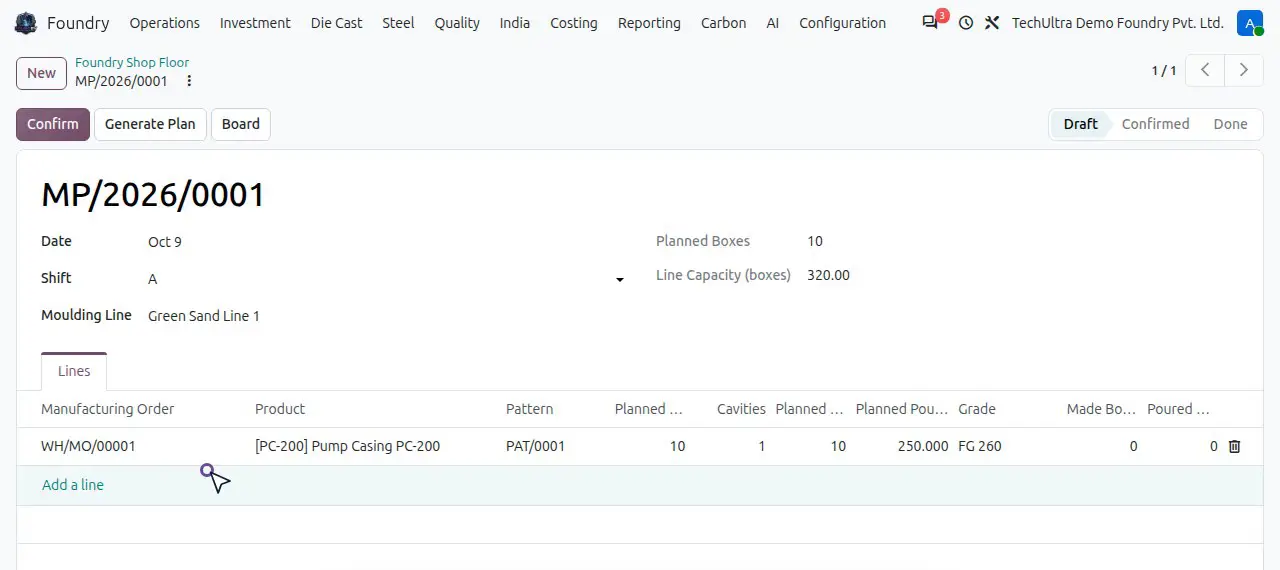This screenshot has height=570, width=1280.
Task: Click the Confirm button
Action: point(53,124)
